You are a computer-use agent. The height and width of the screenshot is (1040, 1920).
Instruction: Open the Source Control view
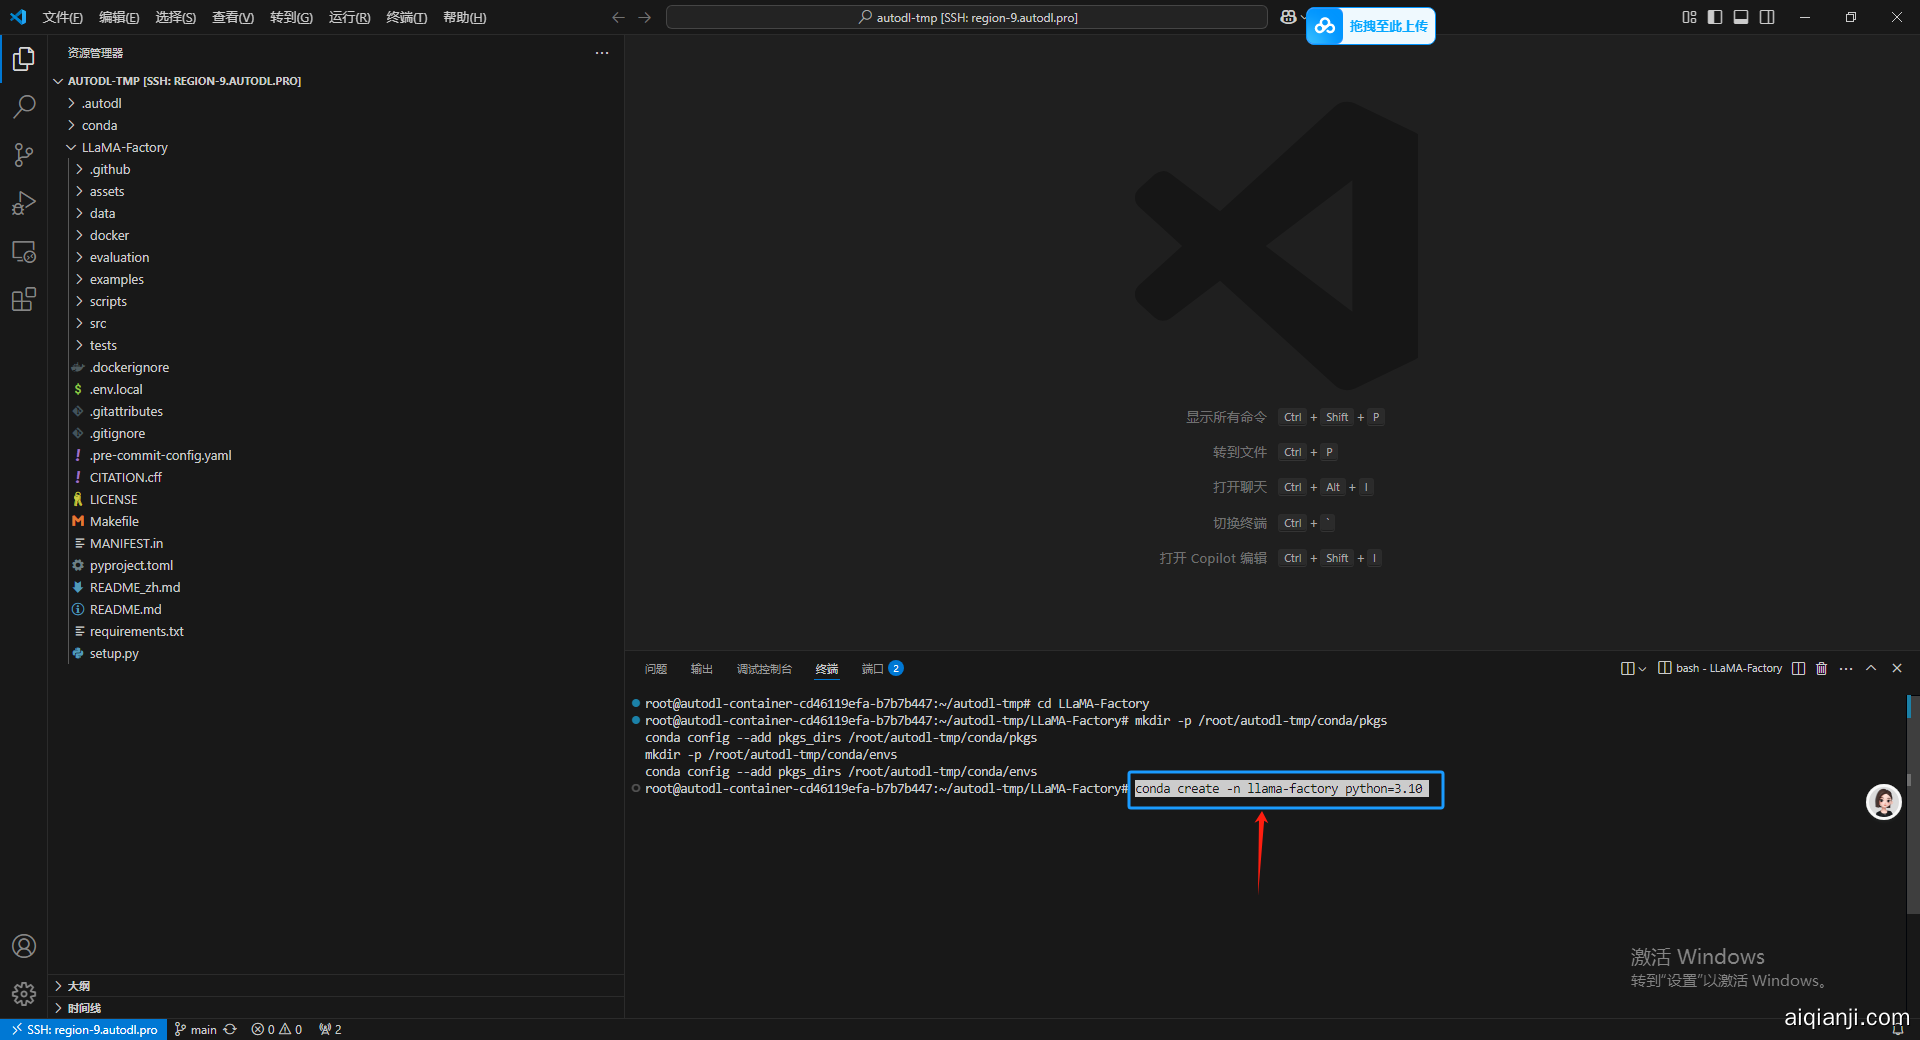point(24,155)
